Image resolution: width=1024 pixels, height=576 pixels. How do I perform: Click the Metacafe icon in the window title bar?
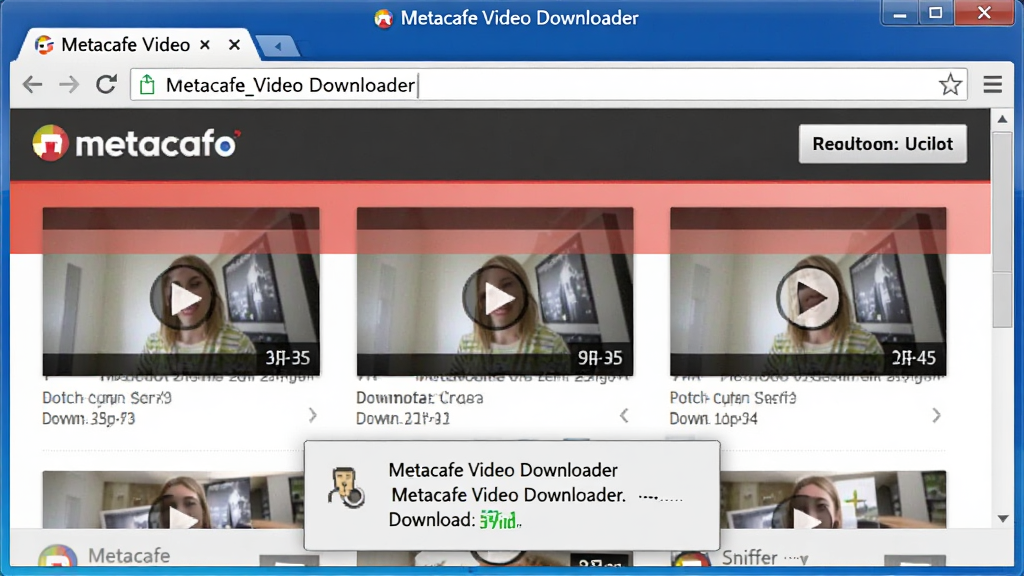pos(383,18)
